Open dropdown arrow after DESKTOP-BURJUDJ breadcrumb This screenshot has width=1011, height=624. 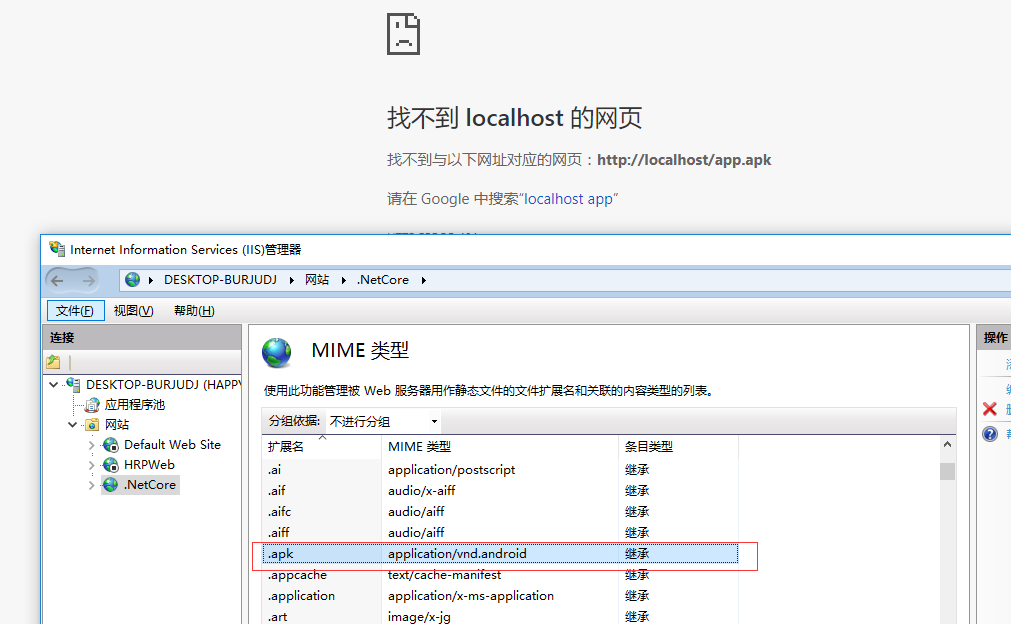pyautogui.click(x=291, y=280)
